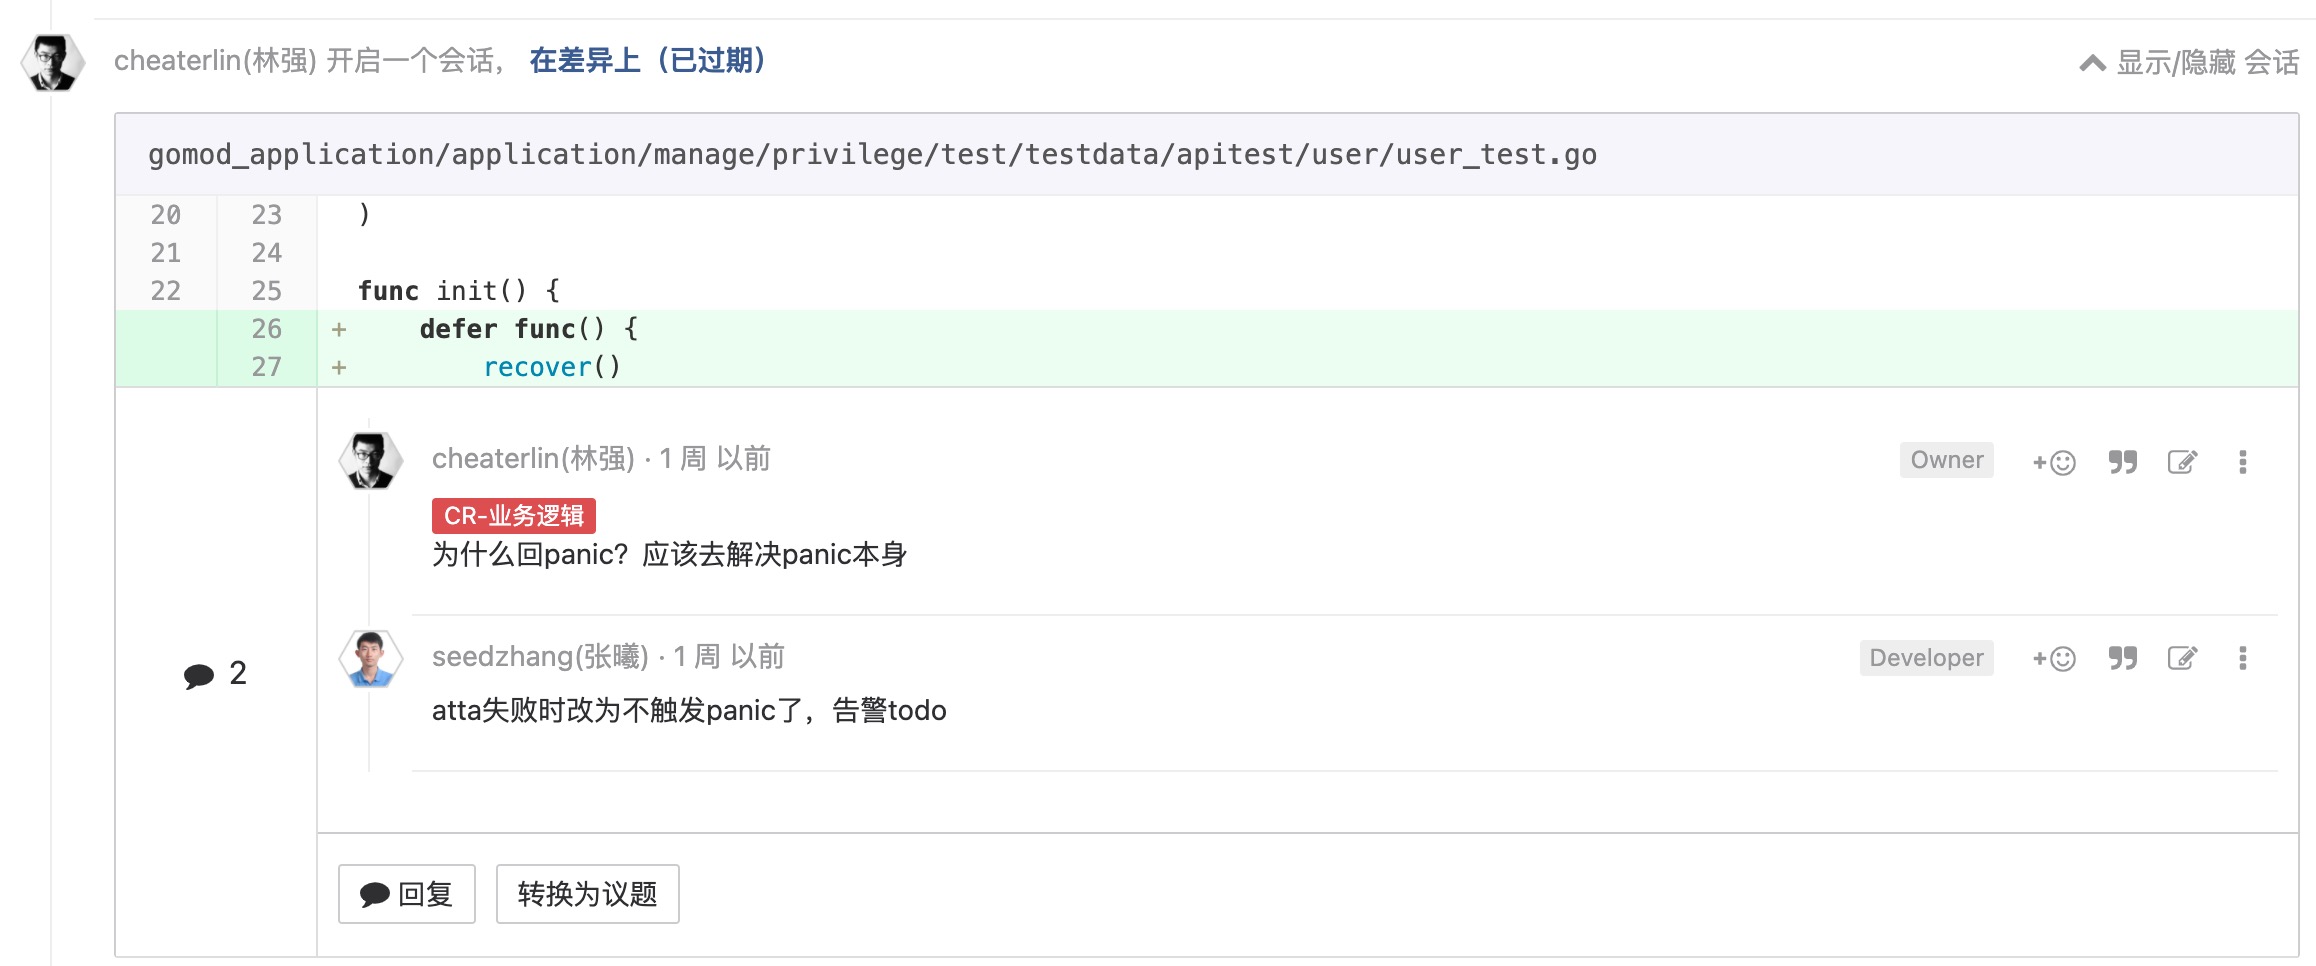Add emoji reaction to cheaterlin's comment
Viewport: 2316px width, 966px height.
point(2053,462)
